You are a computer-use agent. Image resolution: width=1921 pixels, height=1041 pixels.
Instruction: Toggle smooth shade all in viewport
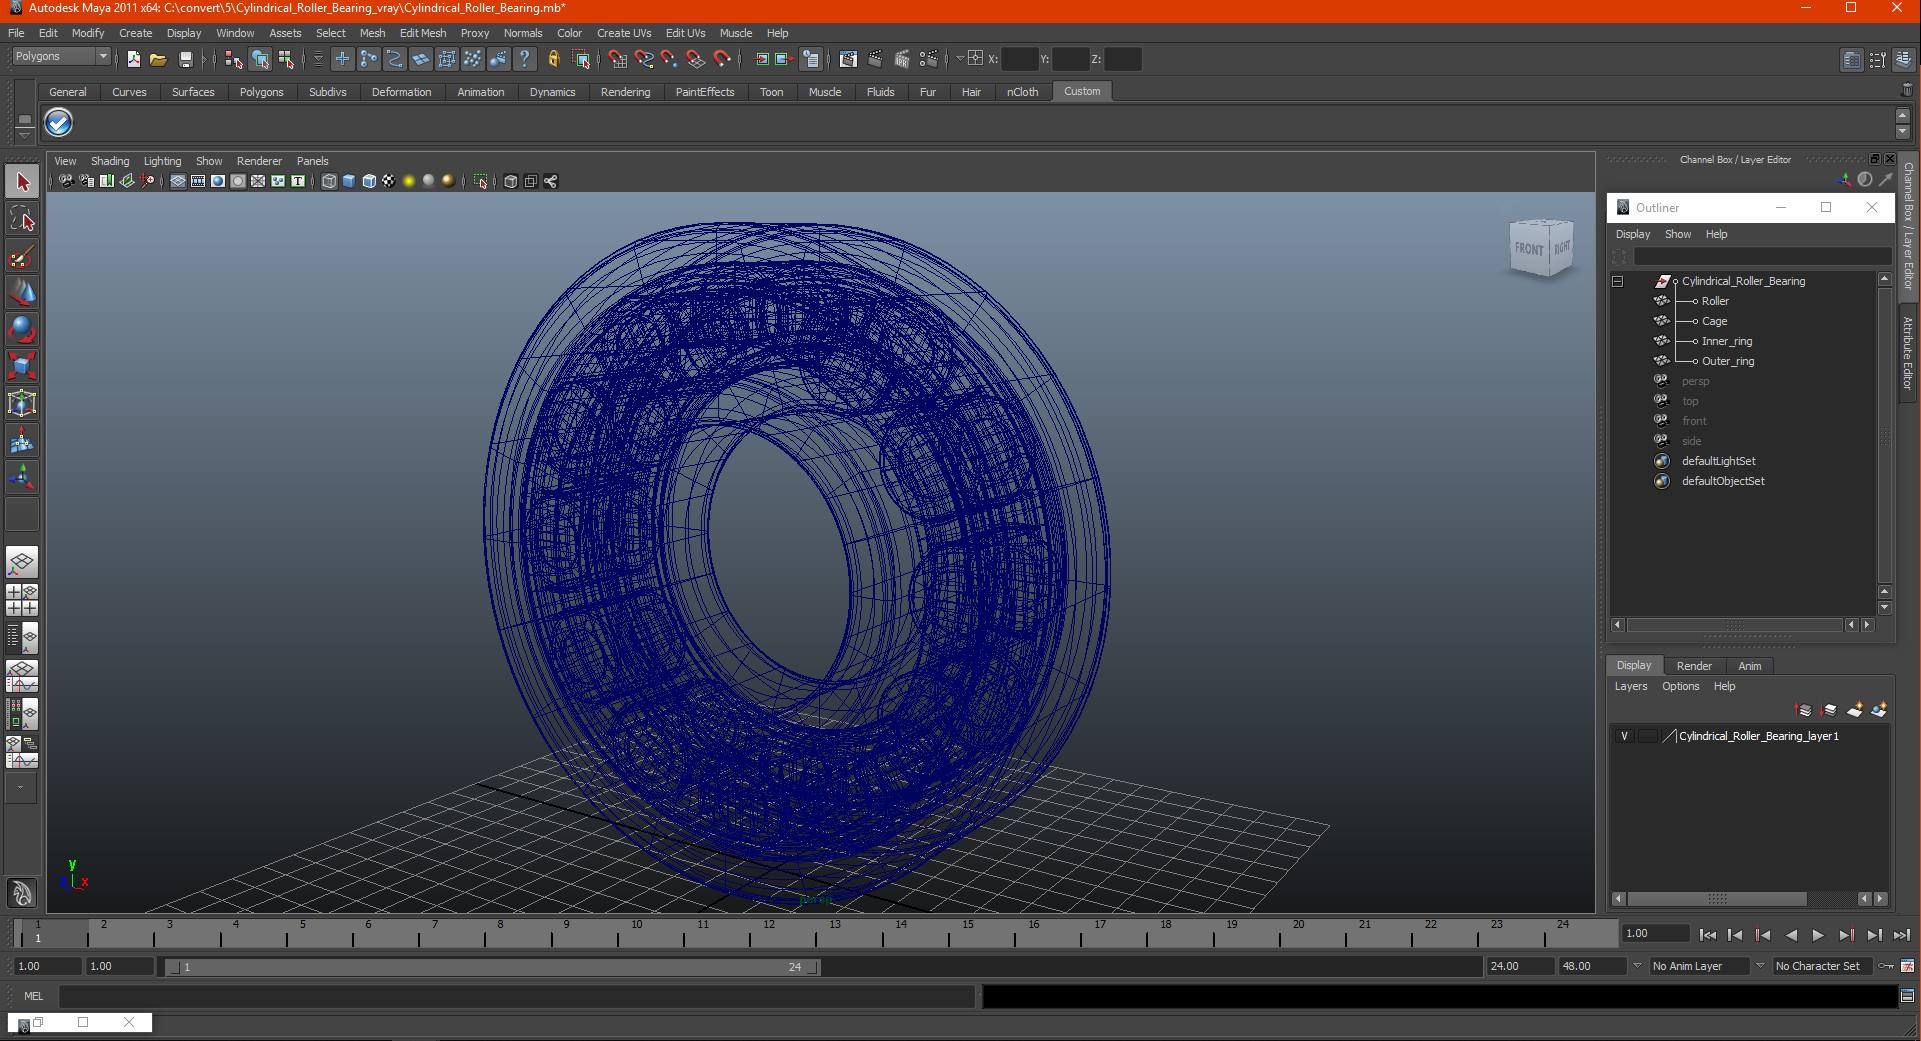click(x=349, y=181)
